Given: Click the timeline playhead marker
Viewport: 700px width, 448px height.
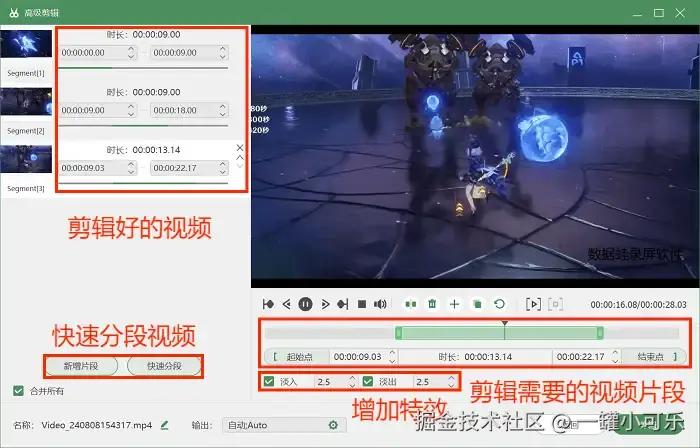Looking at the screenshot, I should [504, 323].
